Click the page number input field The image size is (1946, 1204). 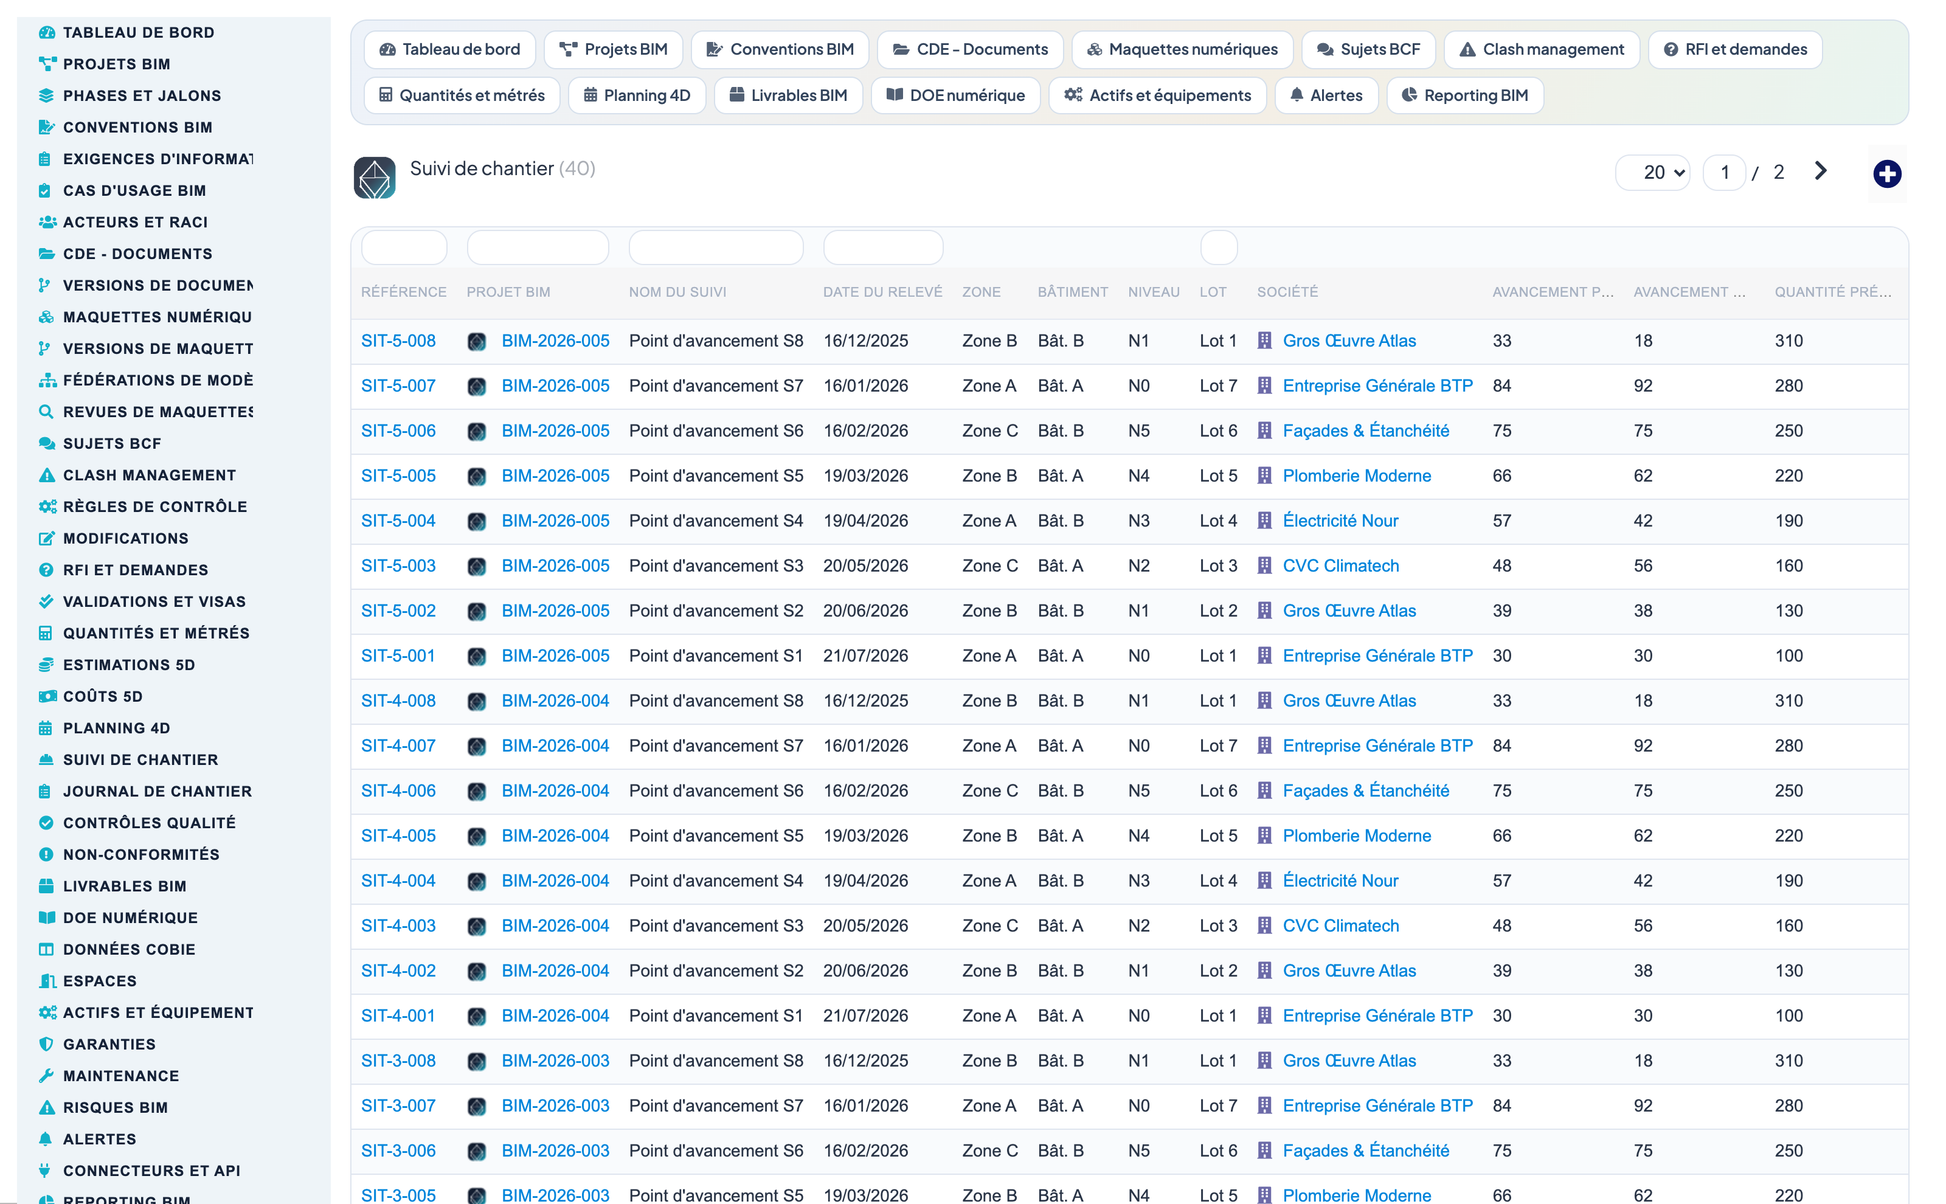tap(1724, 172)
